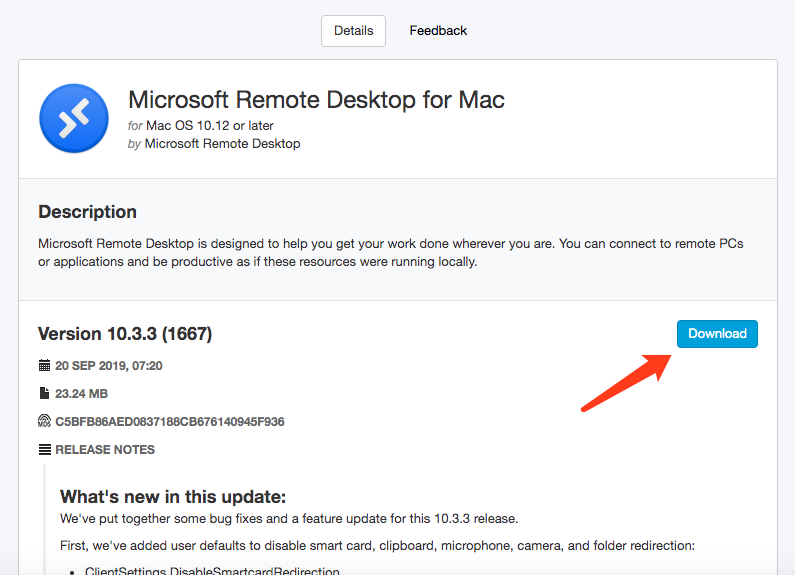Click the blue Download button
Viewport: 795px width, 575px height.
tap(717, 334)
